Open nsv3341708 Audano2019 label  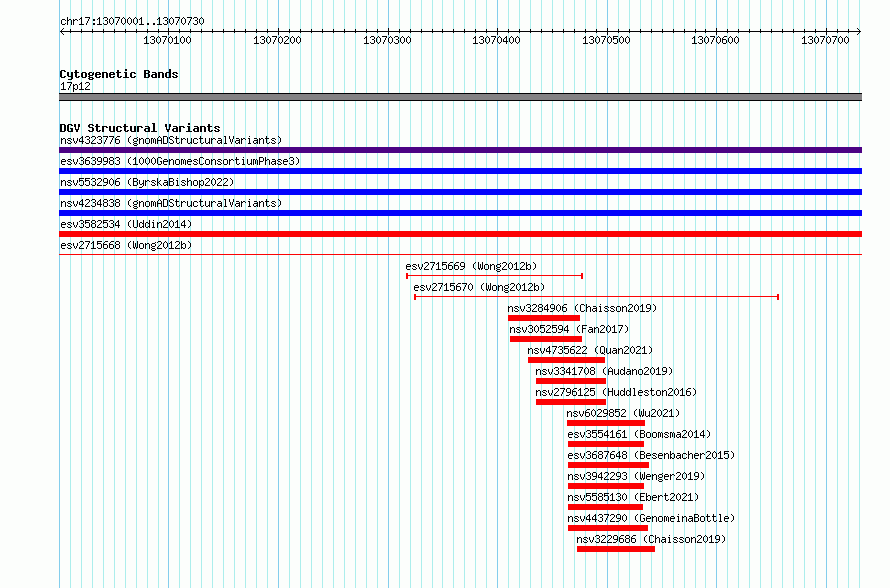coord(604,371)
